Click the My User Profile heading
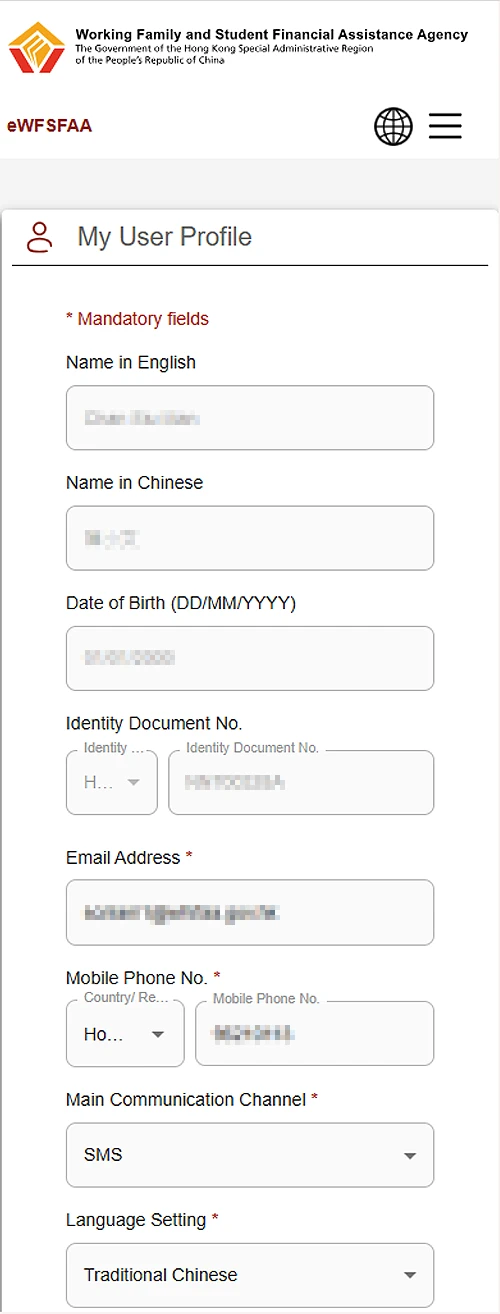Image resolution: width=500 pixels, height=1314 pixels. (165, 237)
